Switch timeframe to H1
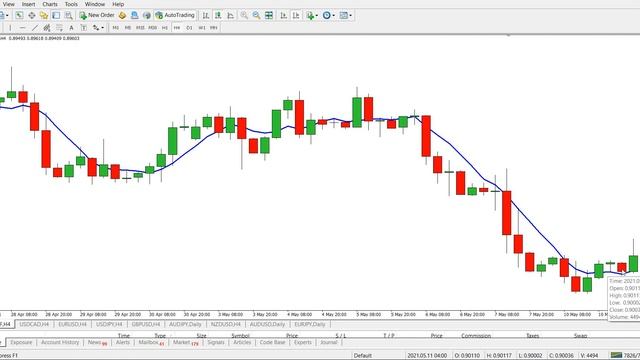The width and height of the screenshot is (640, 360). 164,28
